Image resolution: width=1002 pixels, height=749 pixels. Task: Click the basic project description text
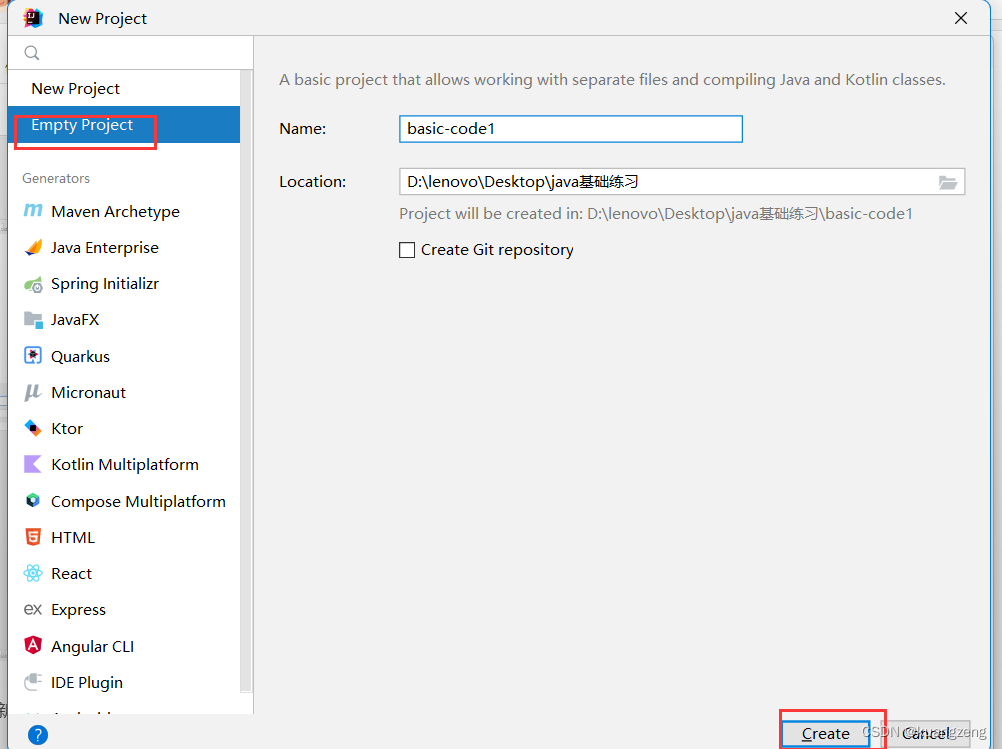[x=612, y=80]
